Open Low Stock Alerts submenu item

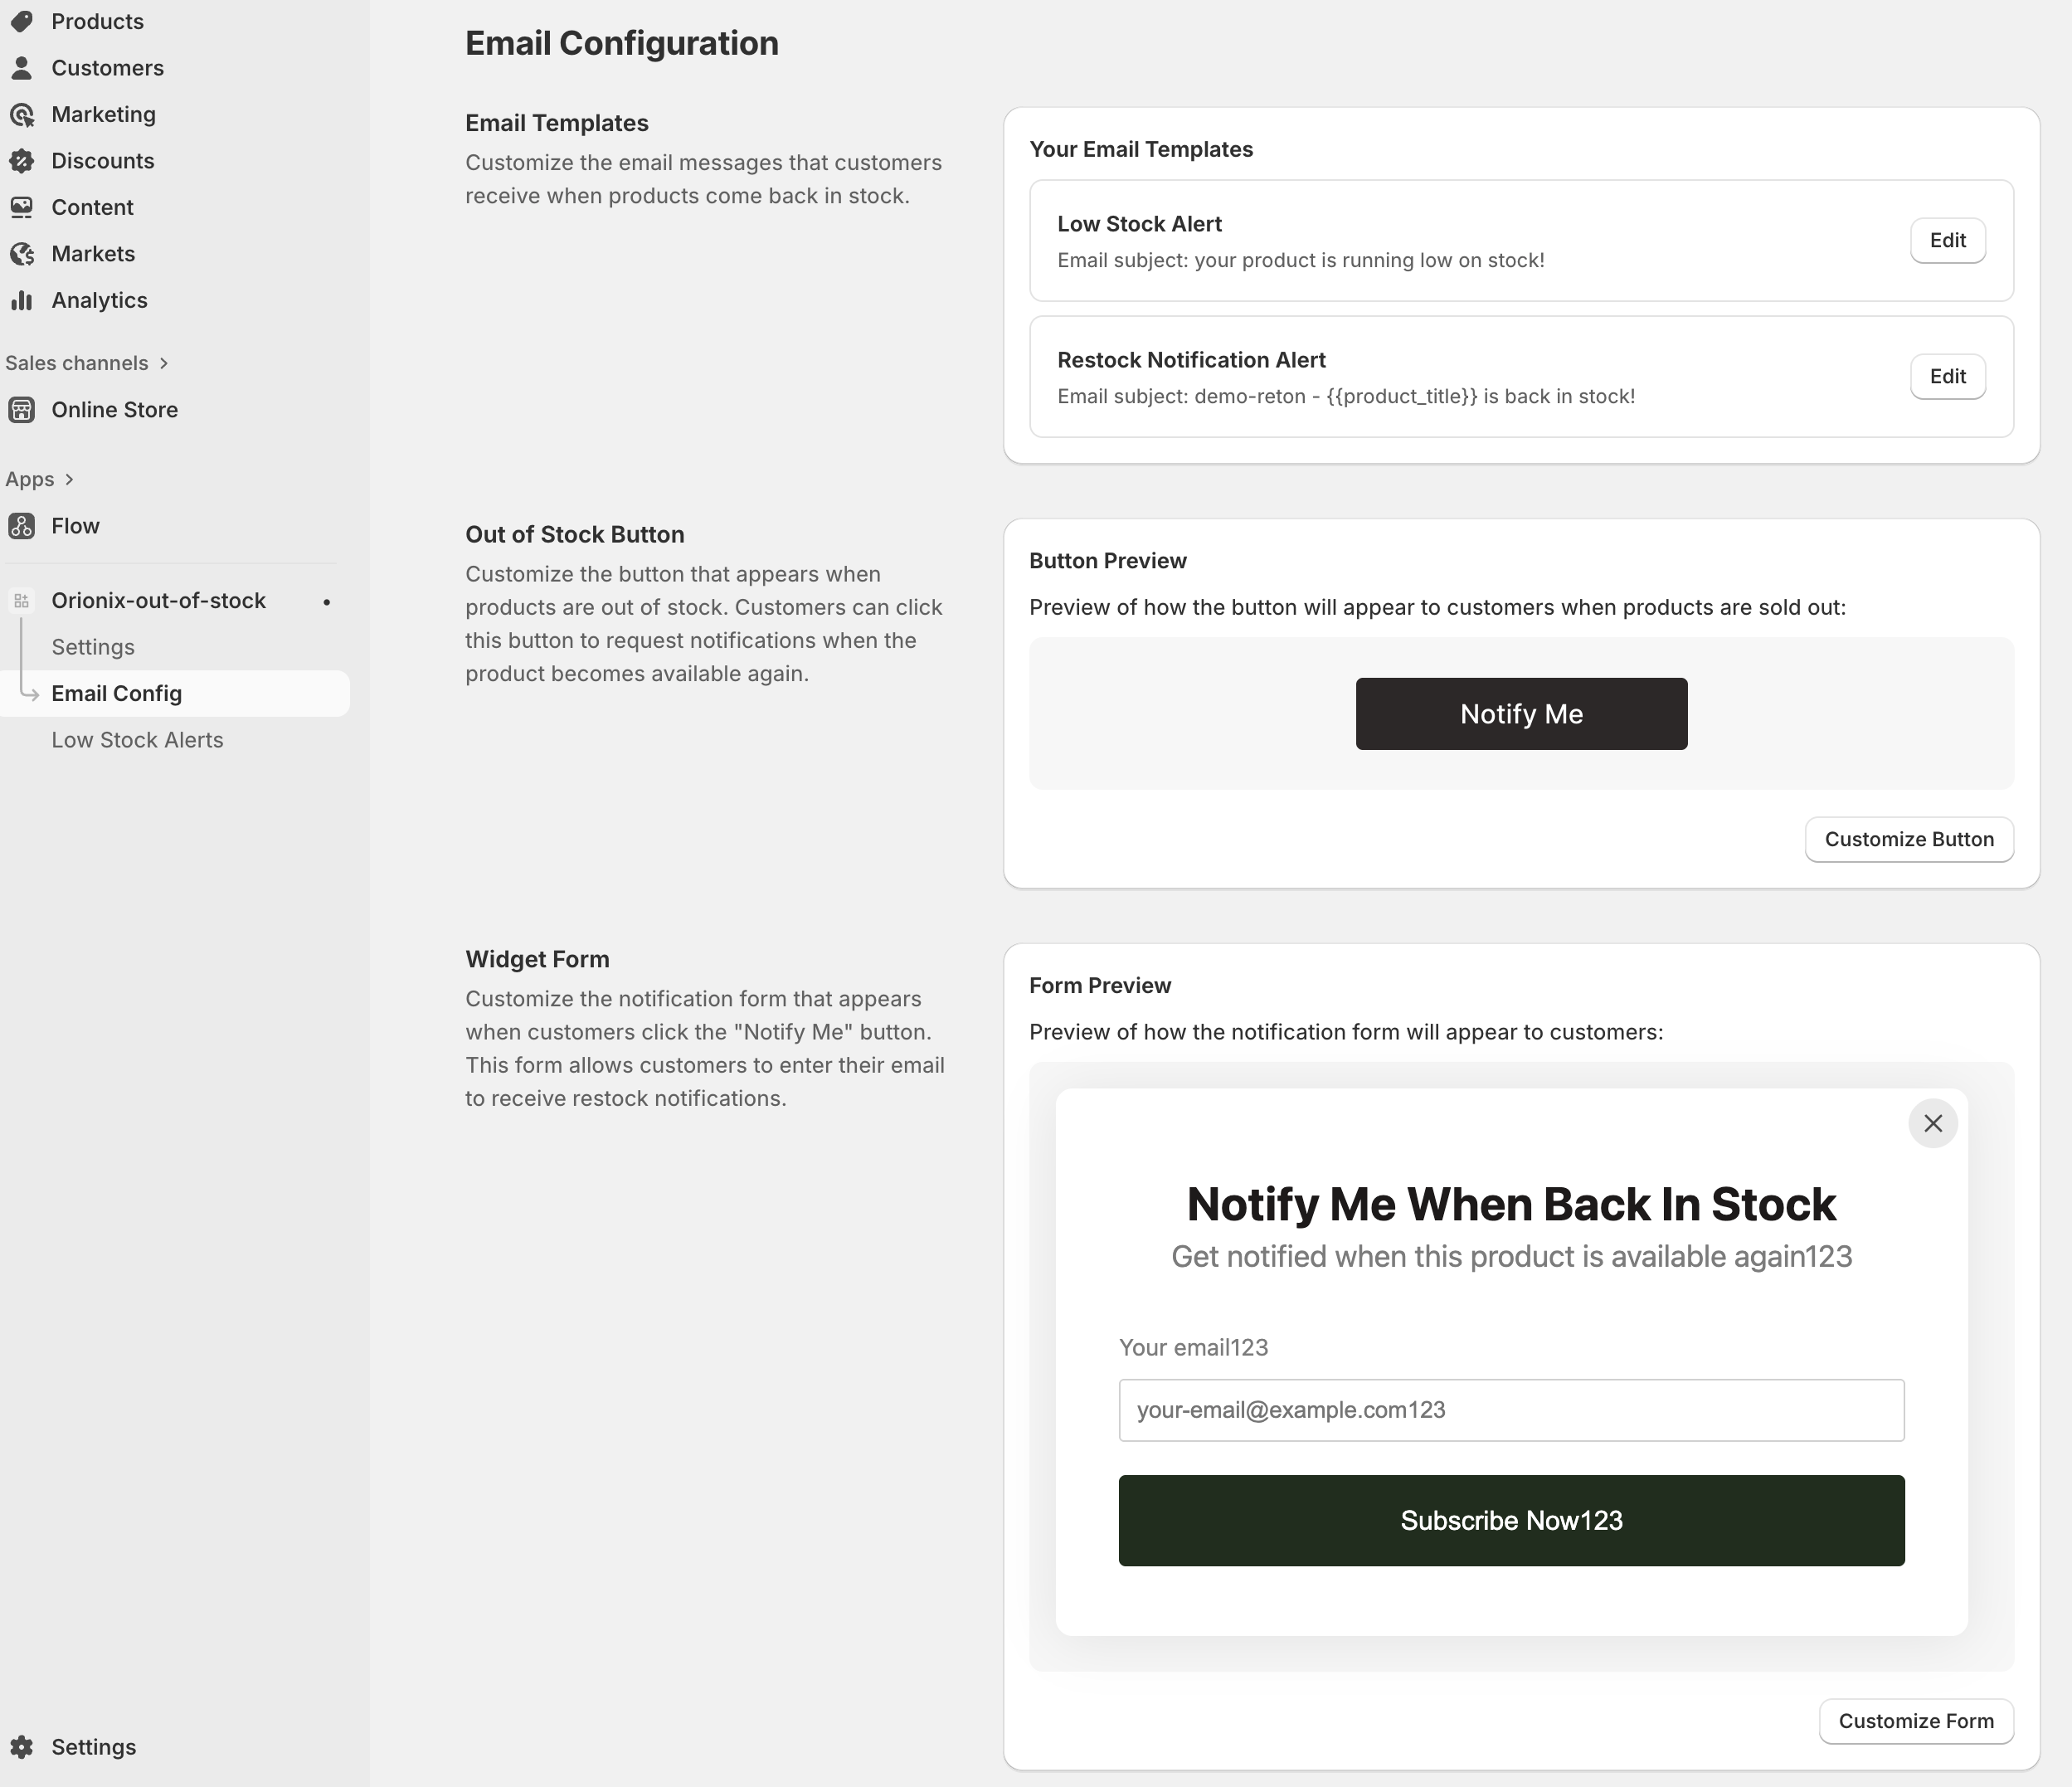pos(137,740)
